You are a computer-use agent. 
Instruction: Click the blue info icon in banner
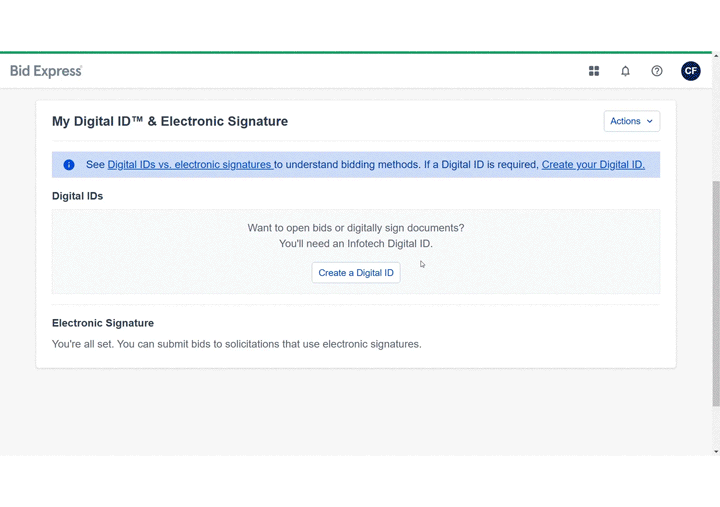click(x=69, y=165)
